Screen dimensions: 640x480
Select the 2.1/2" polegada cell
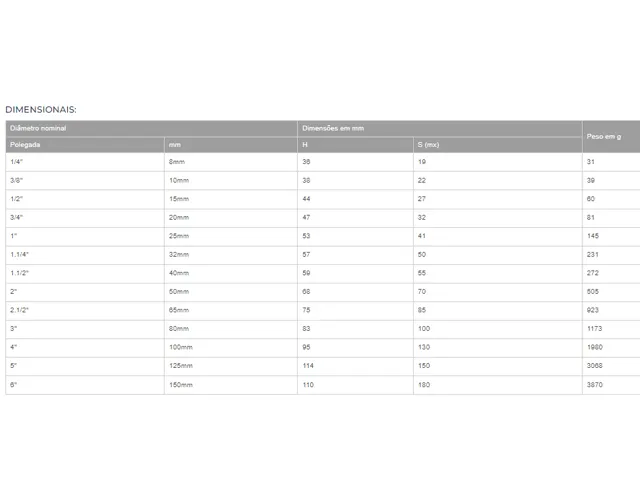(85, 310)
